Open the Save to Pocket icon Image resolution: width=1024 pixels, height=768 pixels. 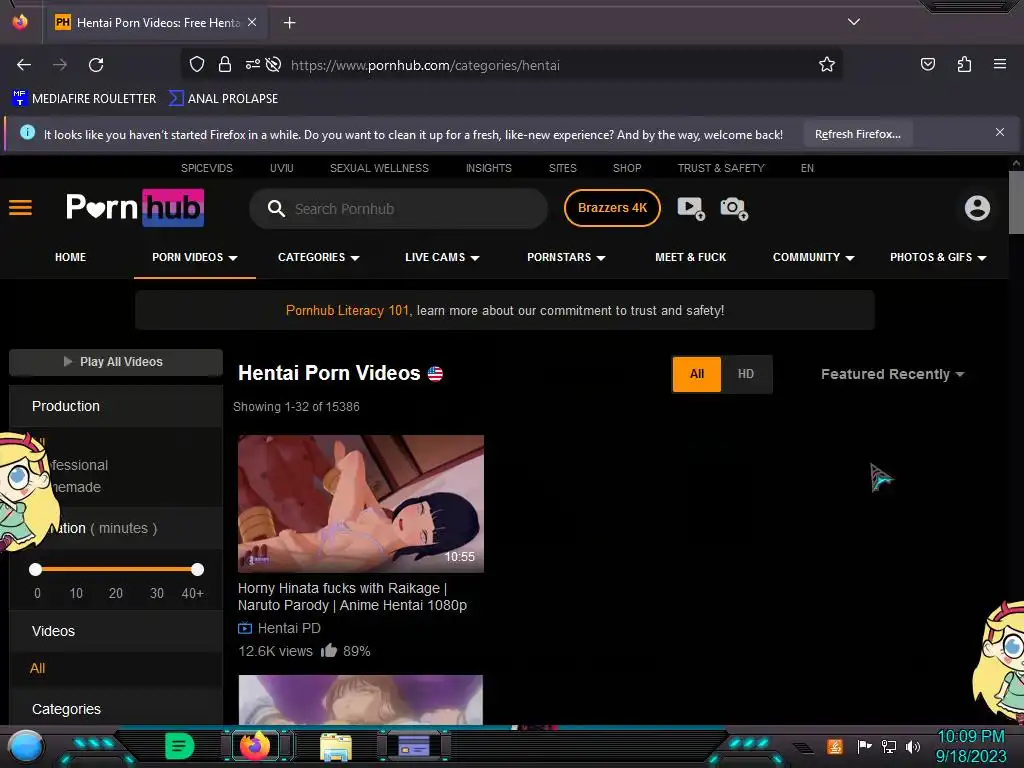point(927,64)
